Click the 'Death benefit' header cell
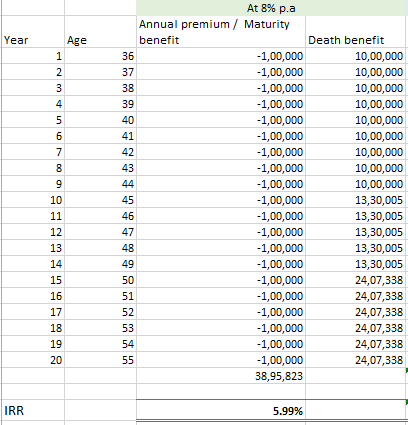This screenshot has height=425, width=408. [x=355, y=32]
